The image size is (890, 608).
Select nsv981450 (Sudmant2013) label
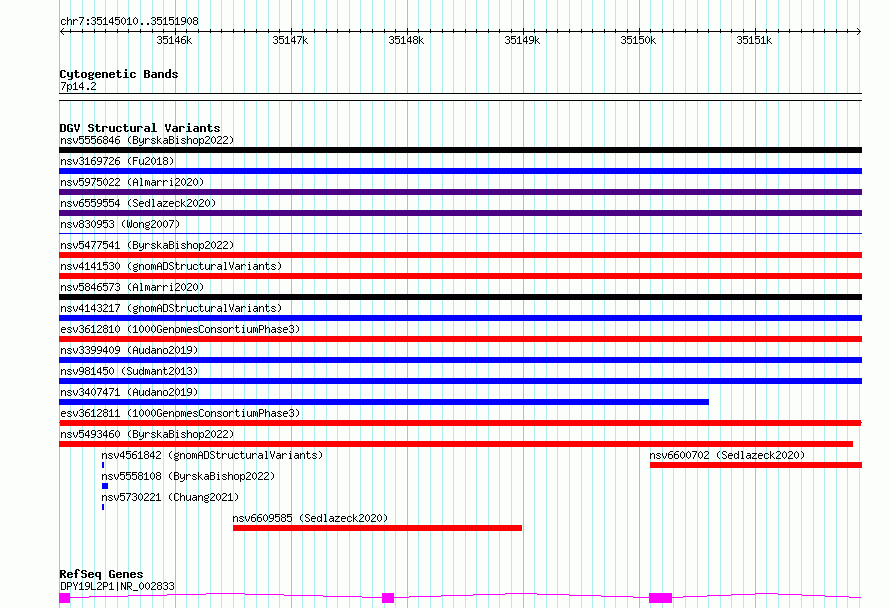pos(129,371)
